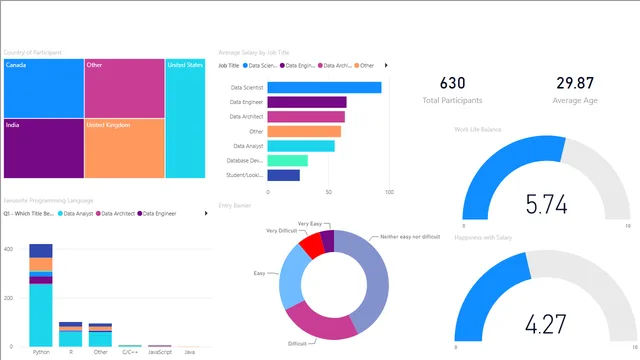
Task: Expand the Job Title legend arrow
Action: [x=386, y=65]
